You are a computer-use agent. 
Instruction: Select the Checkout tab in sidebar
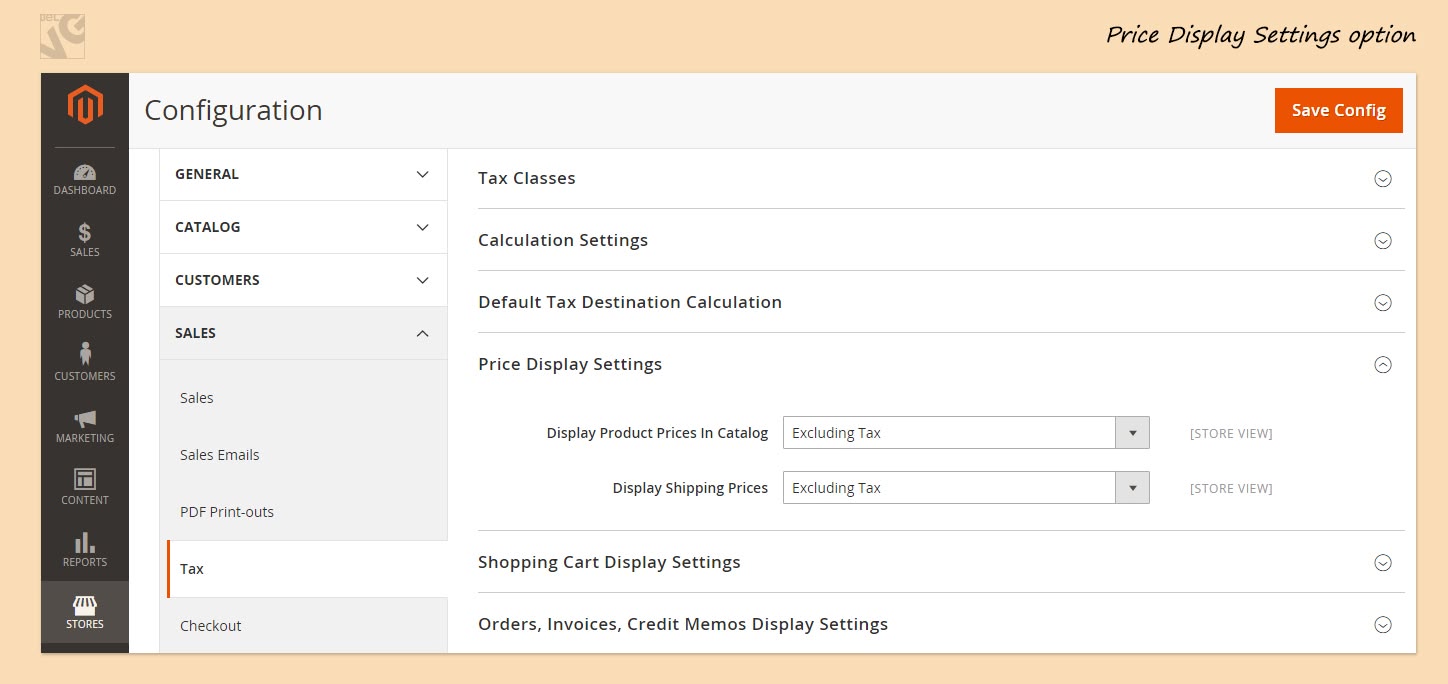(211, 626)
